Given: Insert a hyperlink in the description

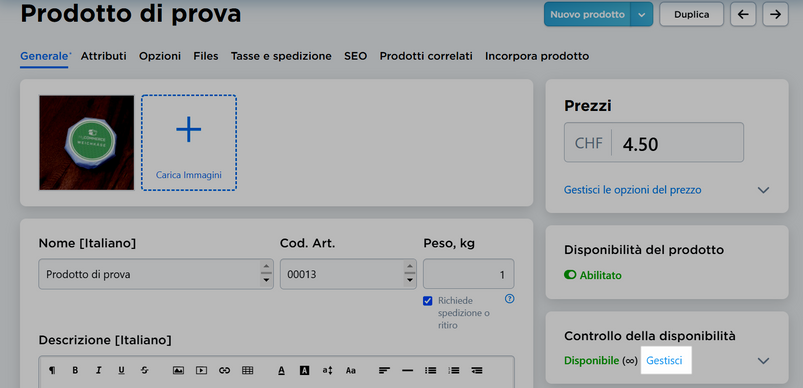Looking at the screenshot, I should 224,370.
